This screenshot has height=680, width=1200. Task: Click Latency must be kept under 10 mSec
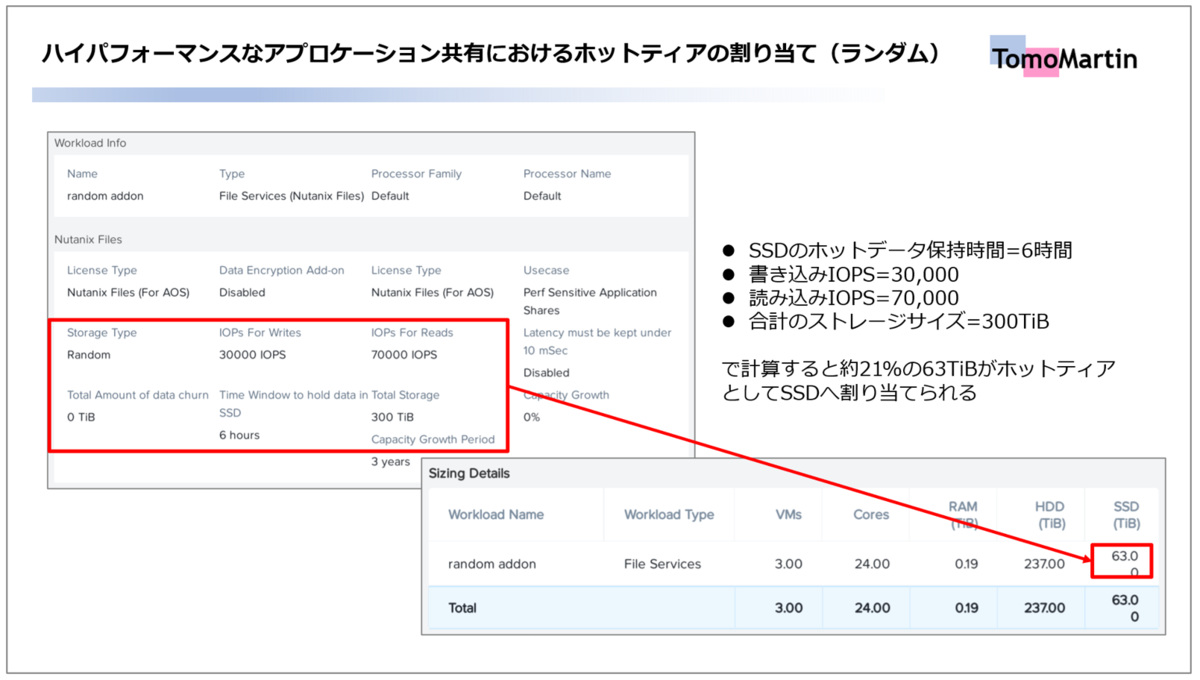point(597,342)
